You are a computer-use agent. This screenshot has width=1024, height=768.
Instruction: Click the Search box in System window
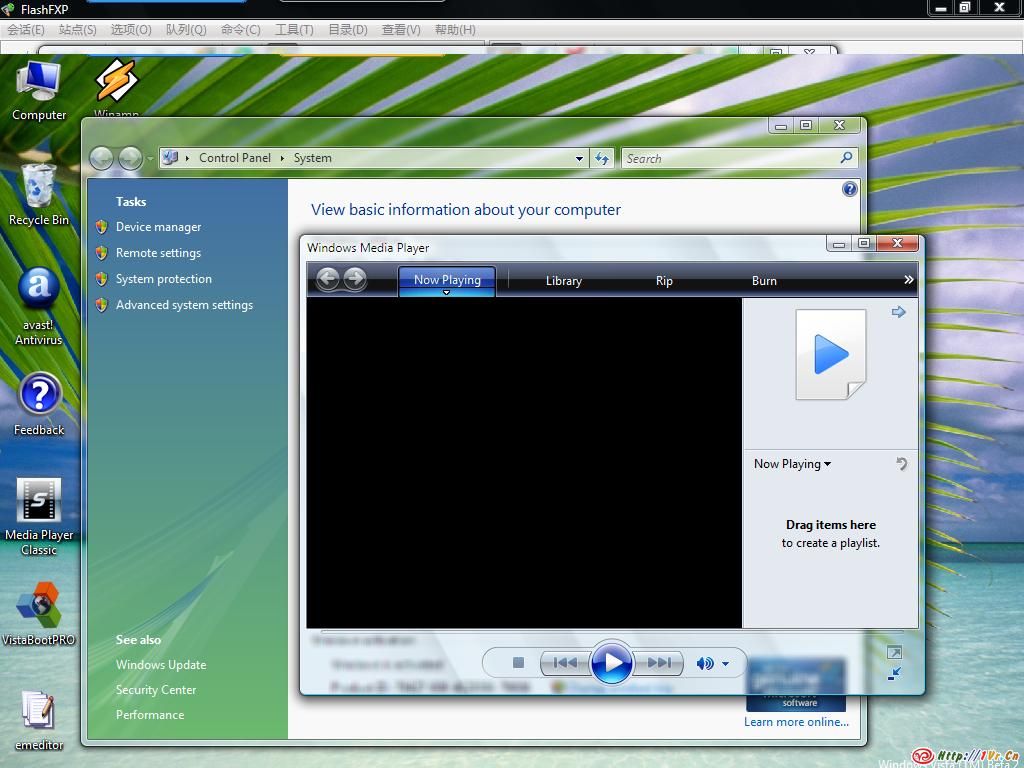point(730,158)
